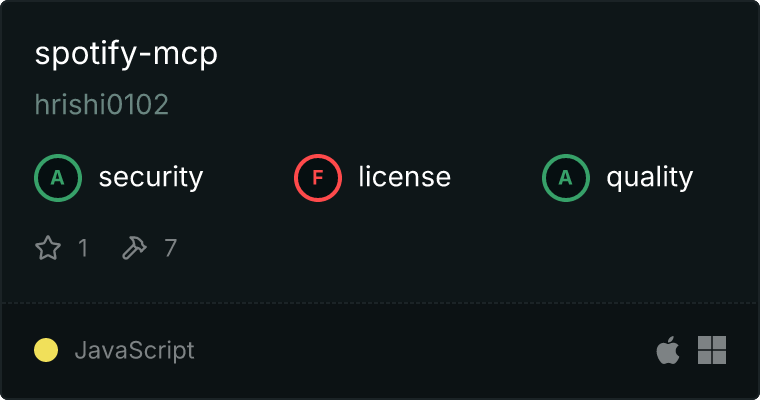Click the hammer tools icon
Screen dimensions: 760x400
[134, 248]
